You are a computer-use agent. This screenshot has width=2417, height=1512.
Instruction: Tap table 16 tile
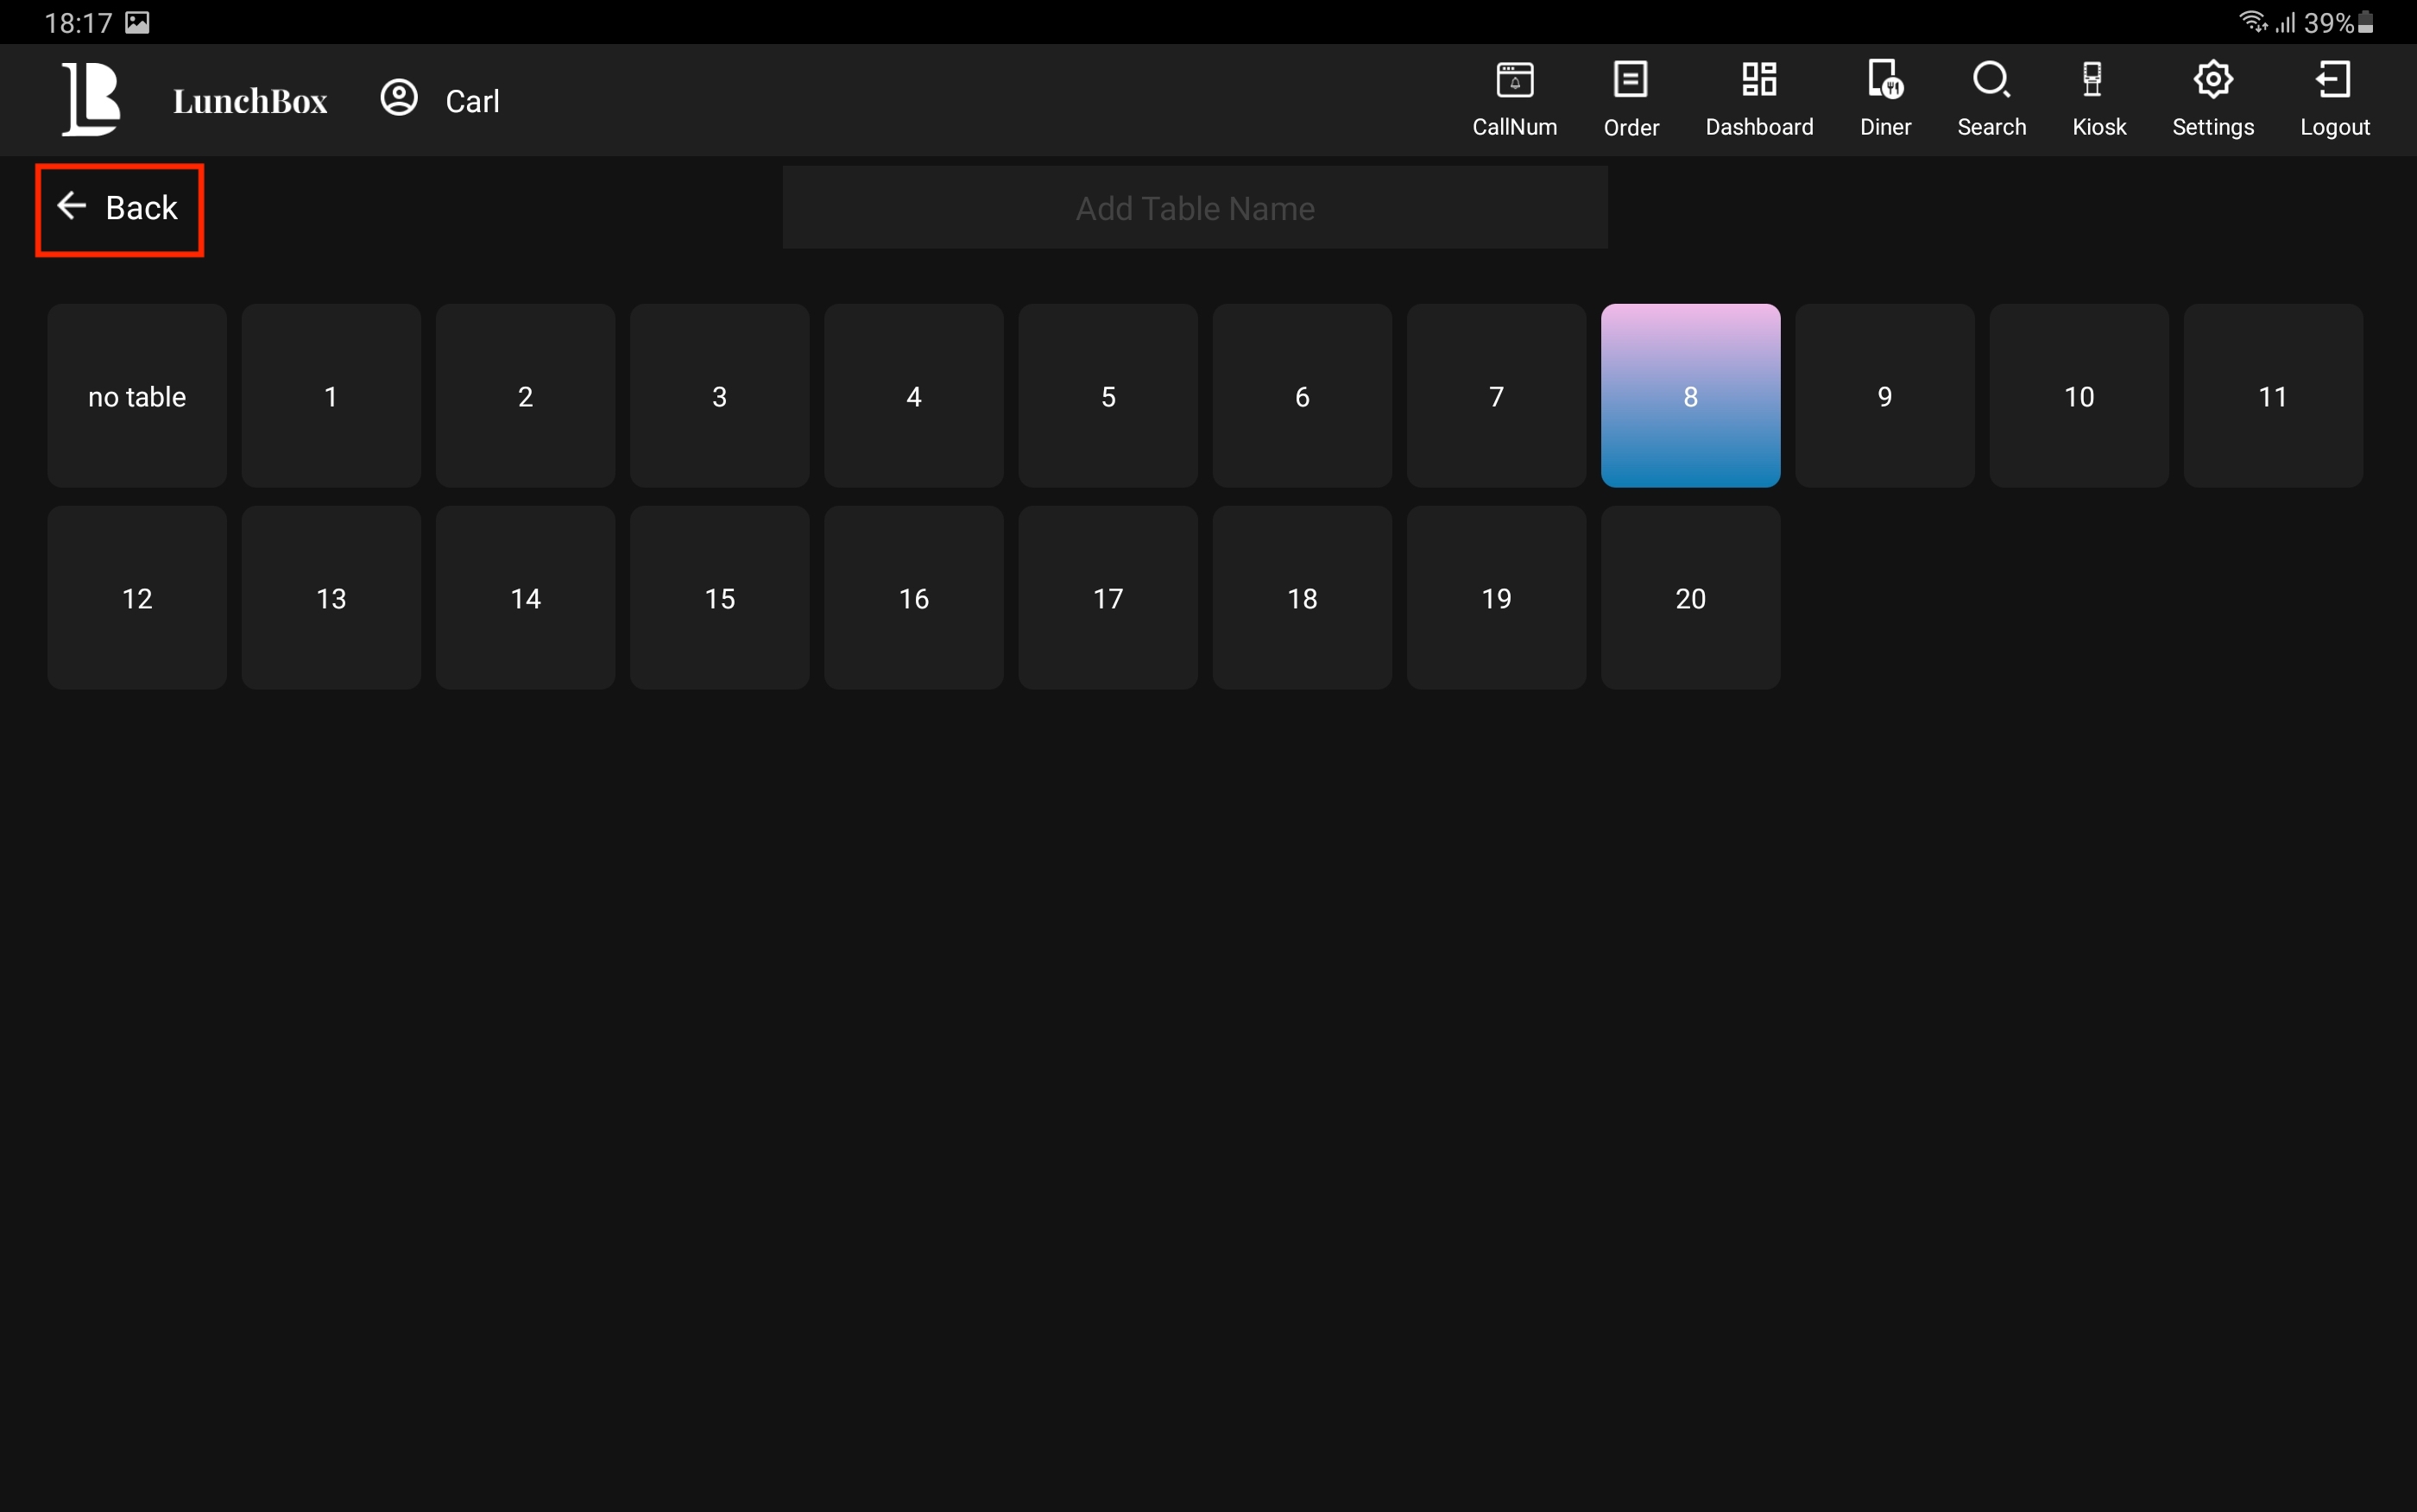click(913, 597)
